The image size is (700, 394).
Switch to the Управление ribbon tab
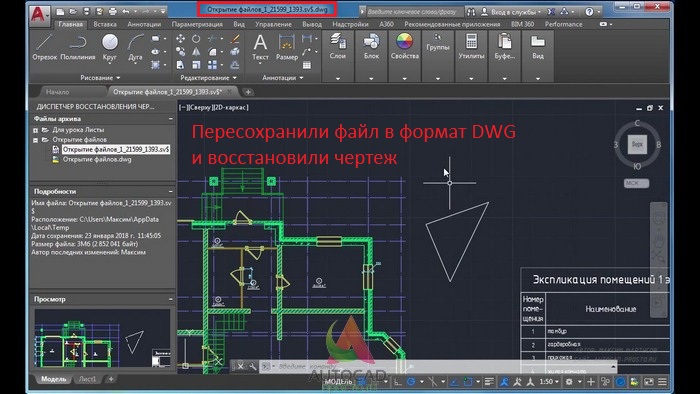274,24
